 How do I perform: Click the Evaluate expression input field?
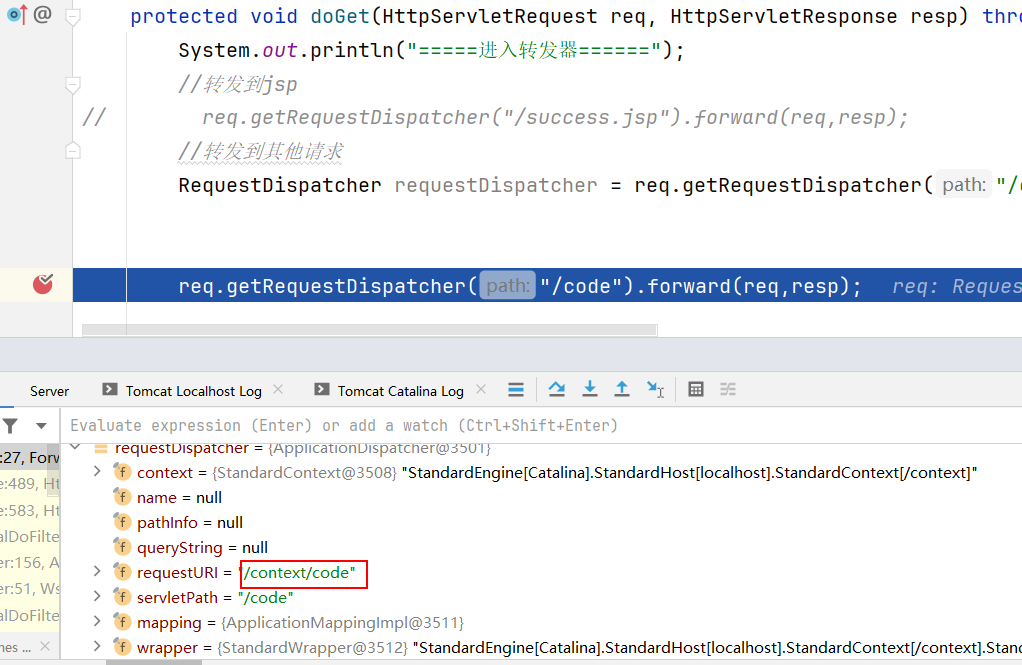(500, 426)
